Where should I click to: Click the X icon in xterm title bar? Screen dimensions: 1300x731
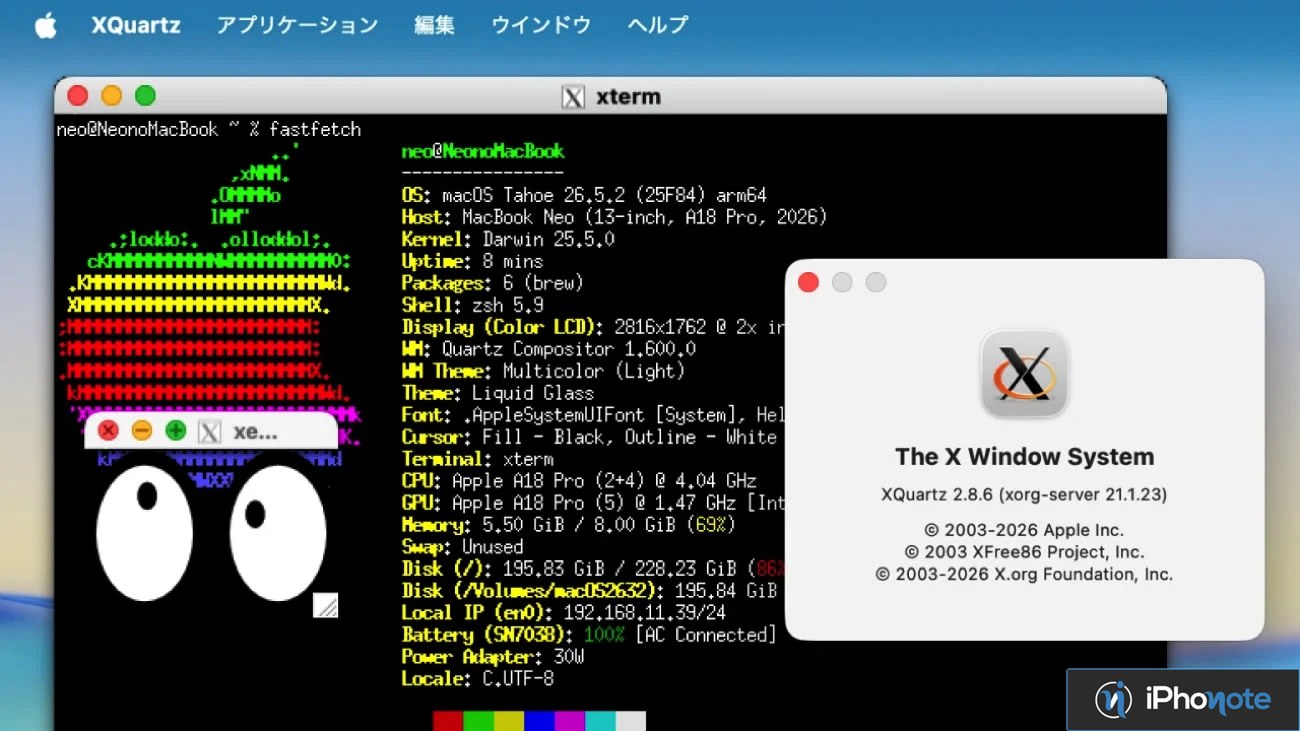click(x=573, y=97)
